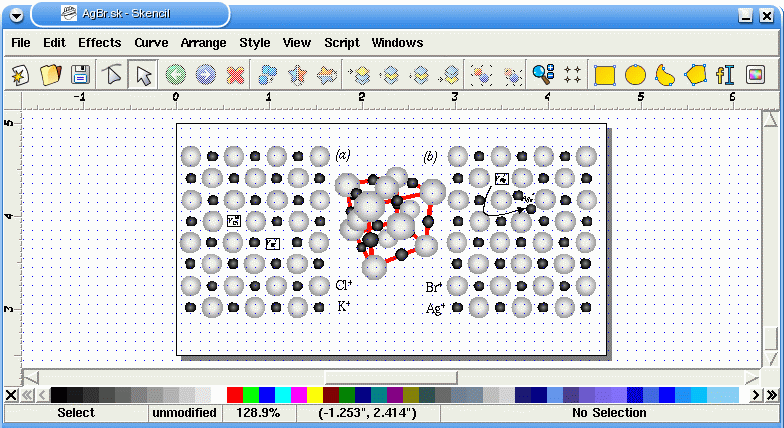Open the Script menu
This screenshot has height=428, width=784.
tap(342, 43)
